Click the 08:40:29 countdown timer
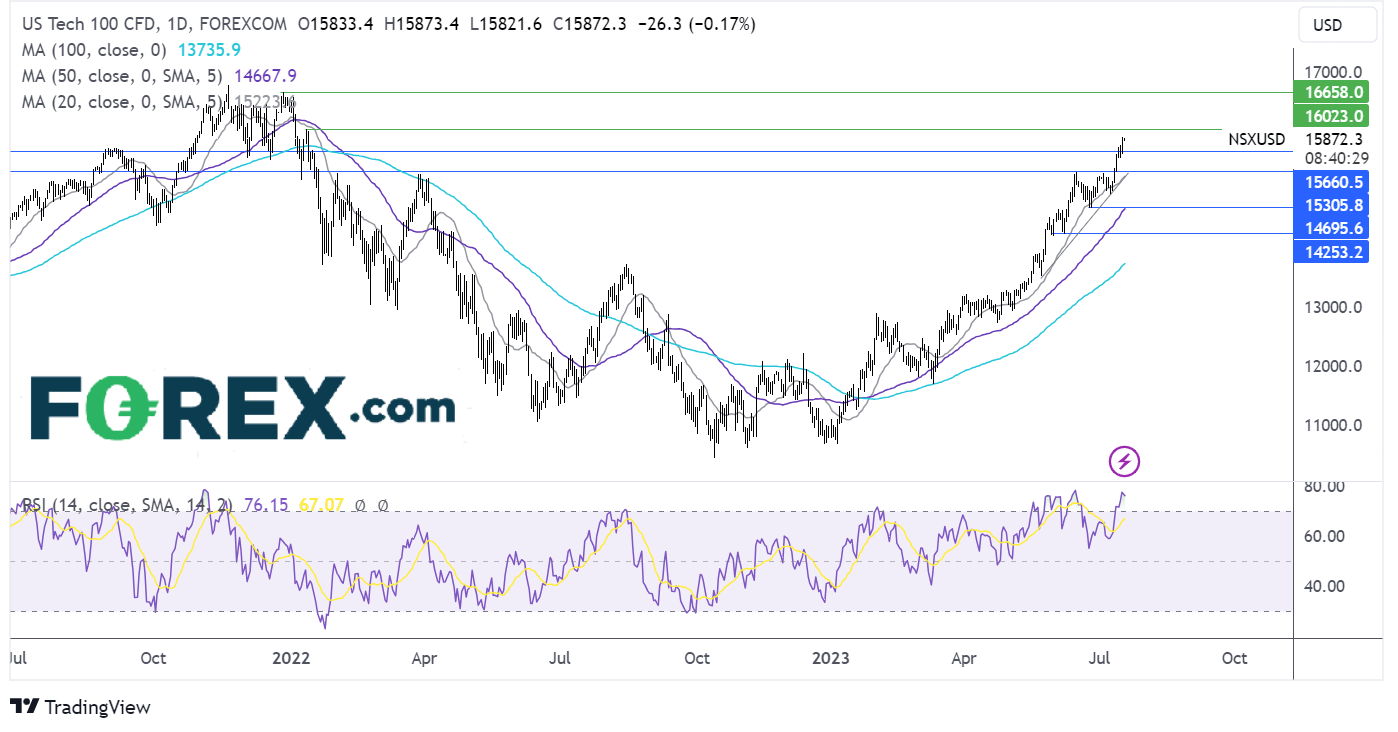1398x732 pixels. (x=1335, y=157)
